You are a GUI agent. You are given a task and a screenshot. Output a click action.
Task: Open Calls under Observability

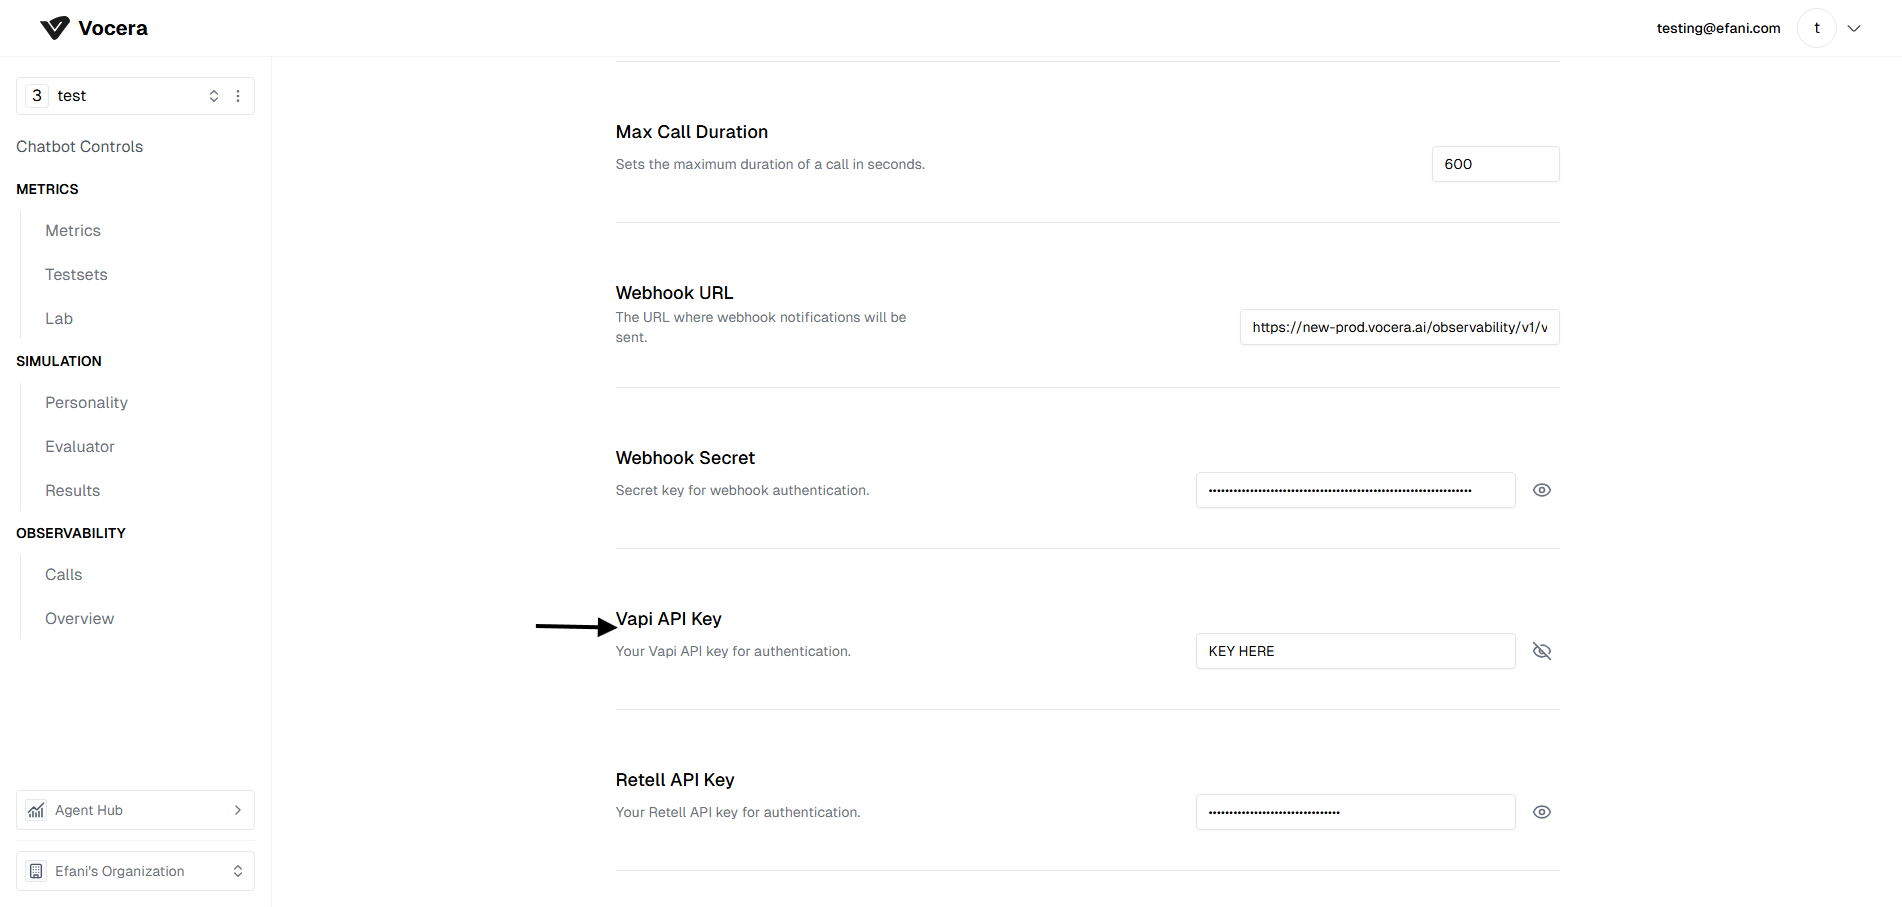click(x=64, y=575)
